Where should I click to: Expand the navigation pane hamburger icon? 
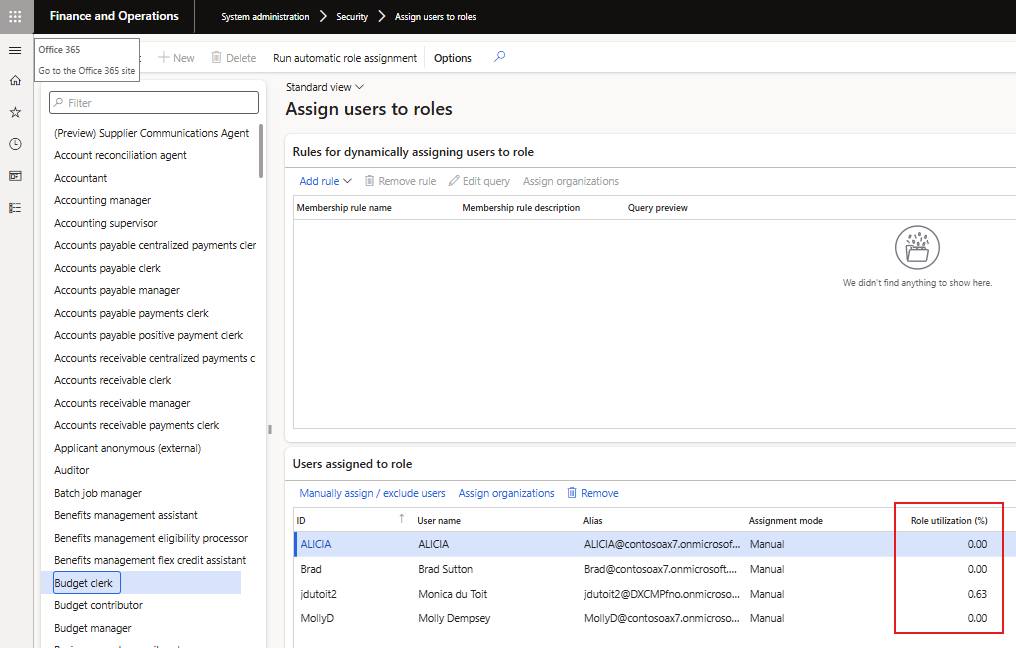coord(14,50)
